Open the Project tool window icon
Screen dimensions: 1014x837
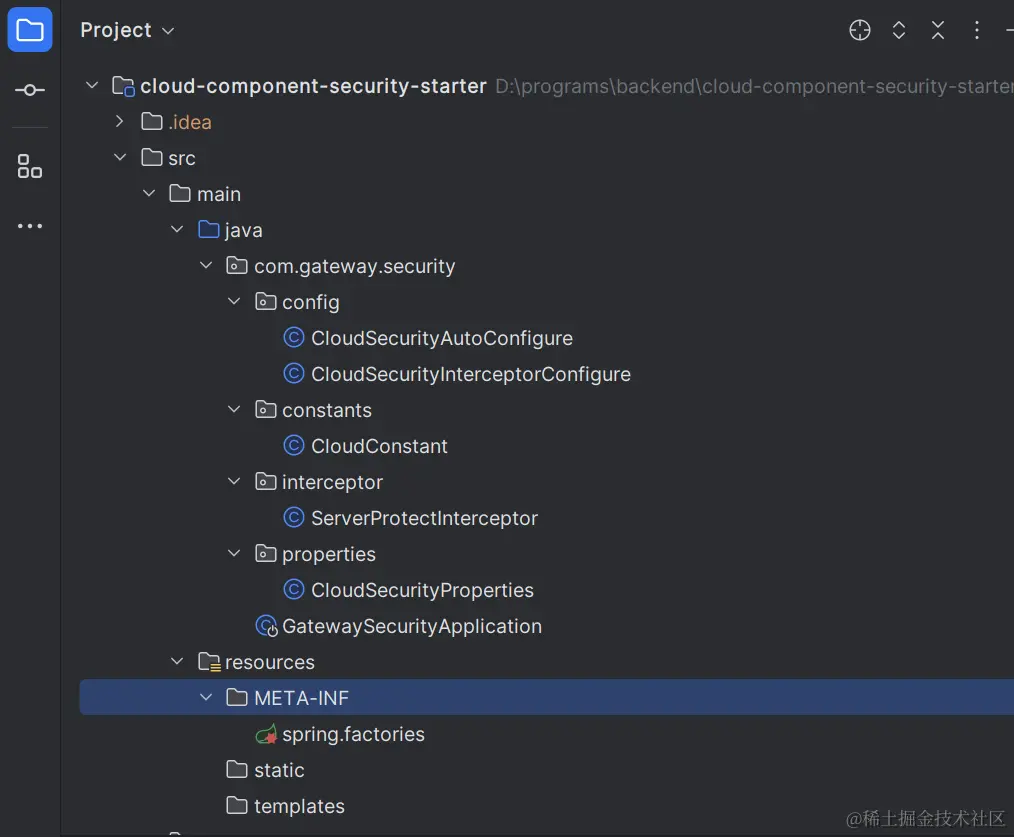pos(30,30)
